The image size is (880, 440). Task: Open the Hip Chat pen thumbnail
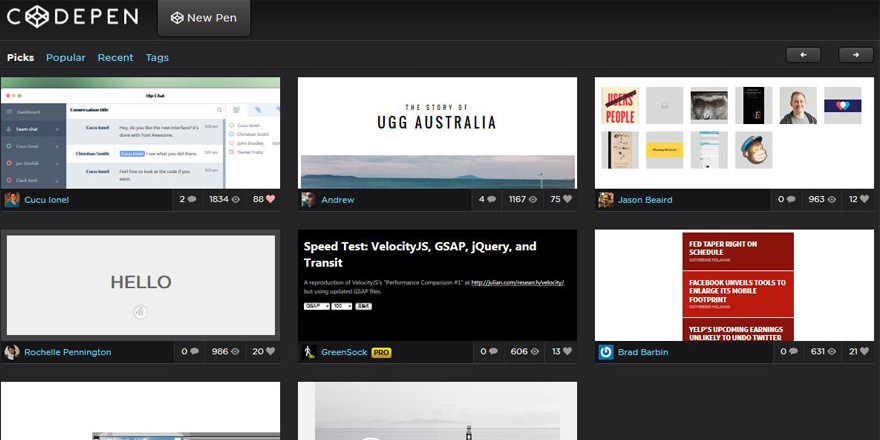140,133
